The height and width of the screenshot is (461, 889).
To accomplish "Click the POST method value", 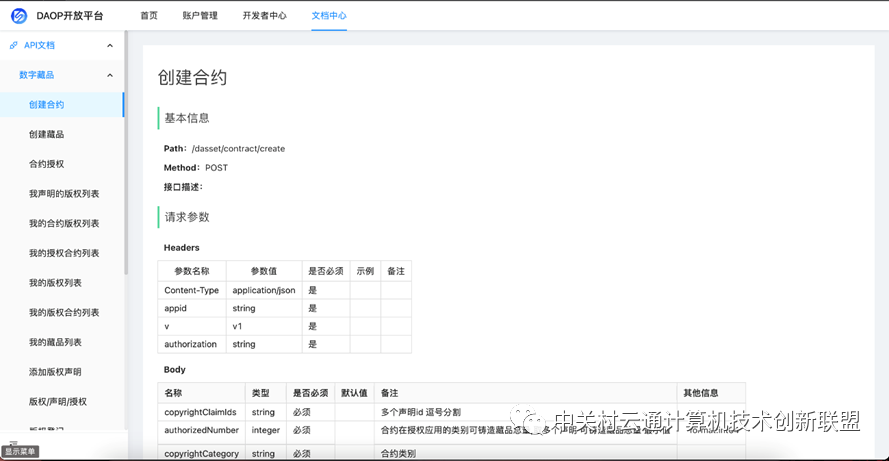I will (217, 168).
